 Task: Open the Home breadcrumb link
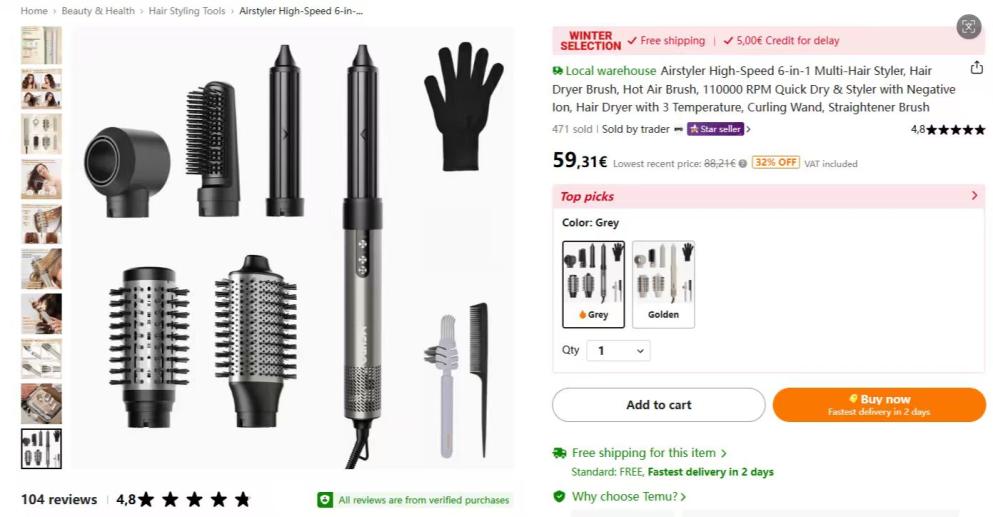pos(34,11)
